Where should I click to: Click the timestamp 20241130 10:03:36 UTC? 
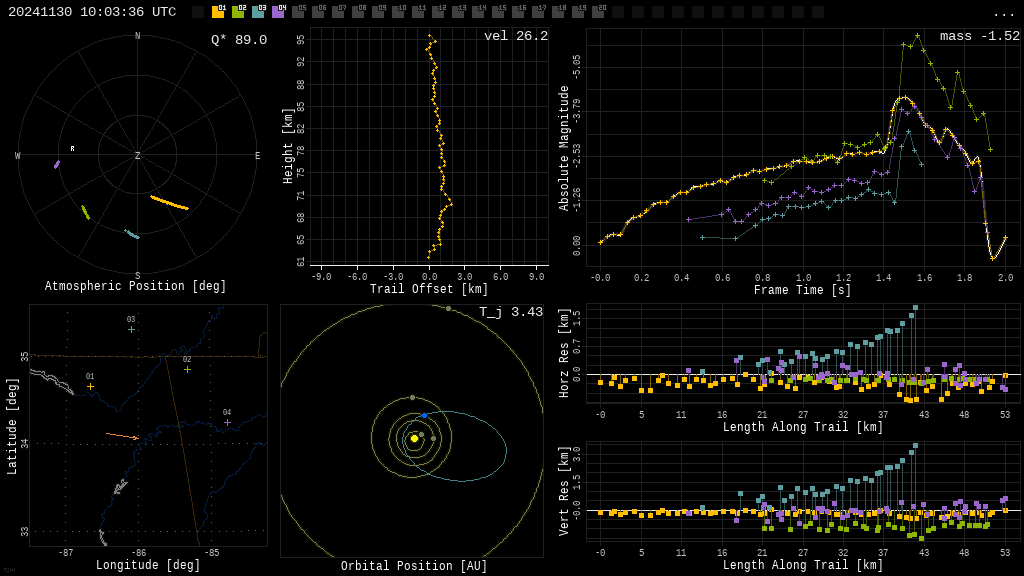(92, 12)
